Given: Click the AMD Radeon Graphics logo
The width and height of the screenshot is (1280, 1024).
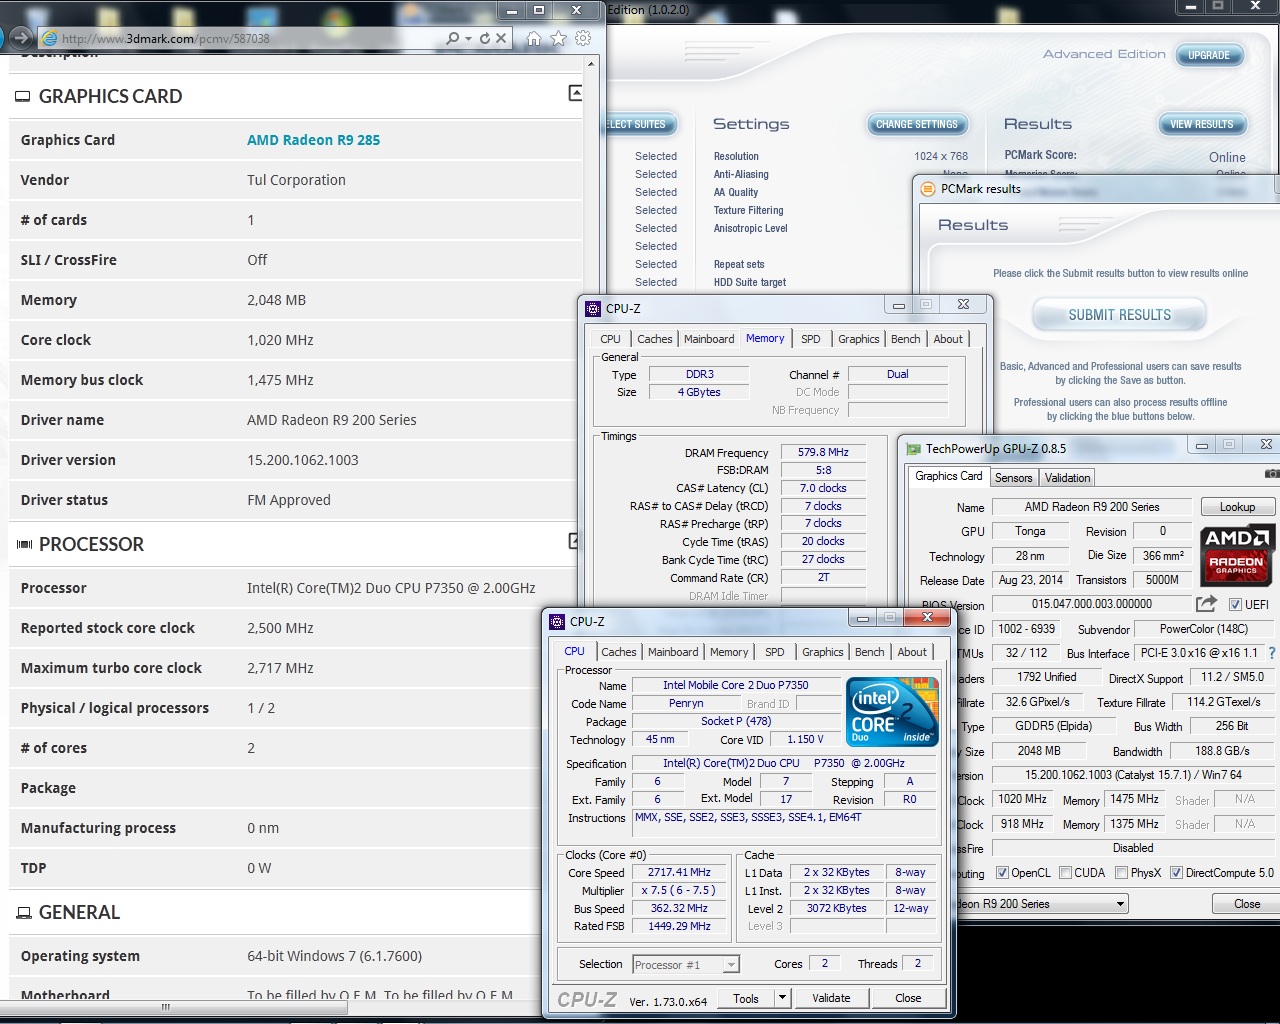Looking at the screenshot, I should tap(1237, 555).
